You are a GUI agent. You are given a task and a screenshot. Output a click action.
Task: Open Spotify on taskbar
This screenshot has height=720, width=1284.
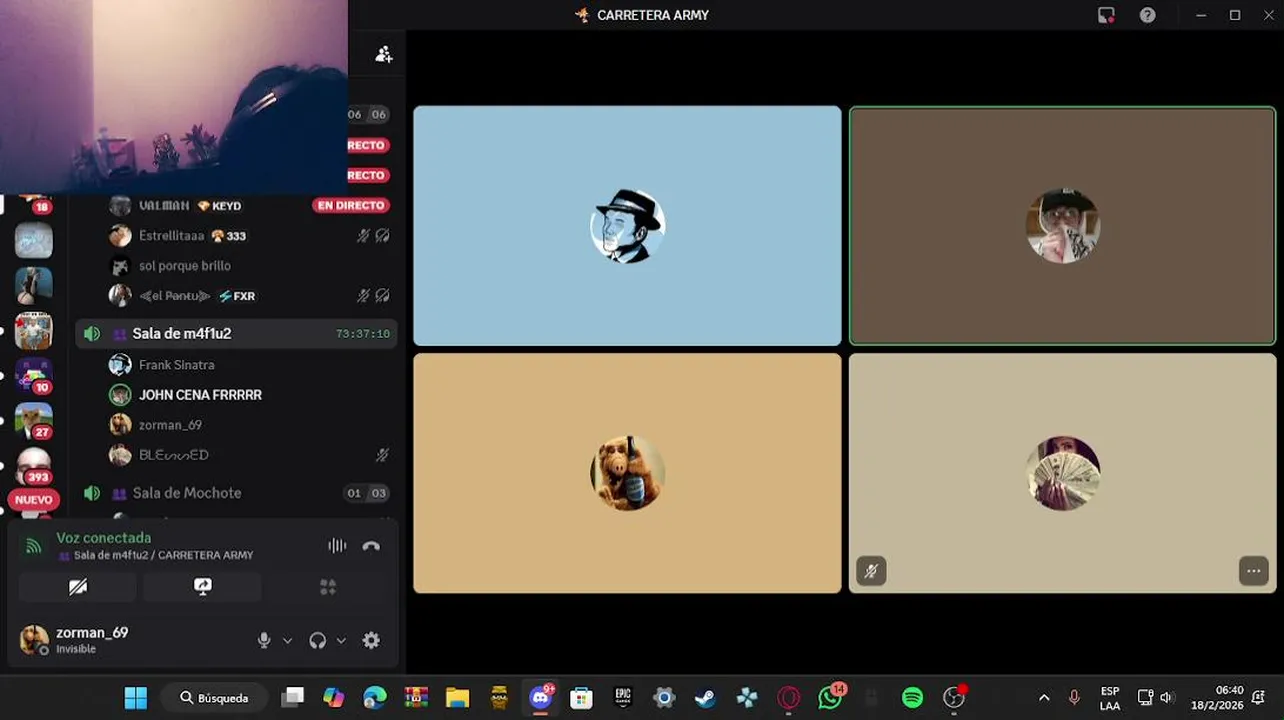coord(912,698)
